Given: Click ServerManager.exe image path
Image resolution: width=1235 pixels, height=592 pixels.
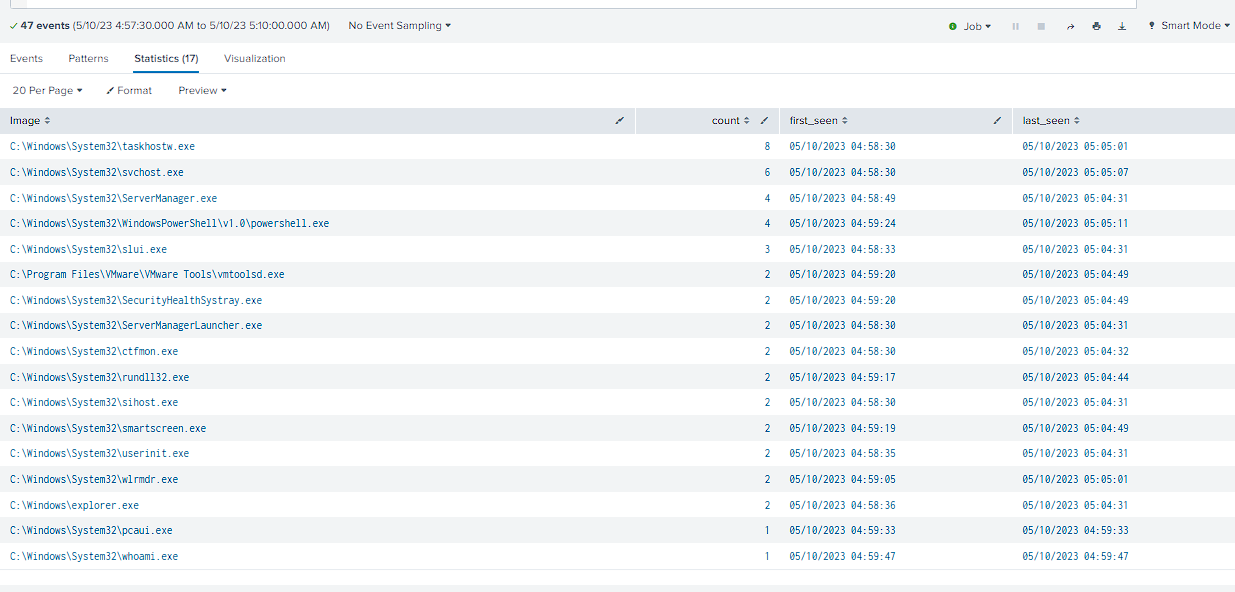Looking at the screenshot, I should [113, 198].
